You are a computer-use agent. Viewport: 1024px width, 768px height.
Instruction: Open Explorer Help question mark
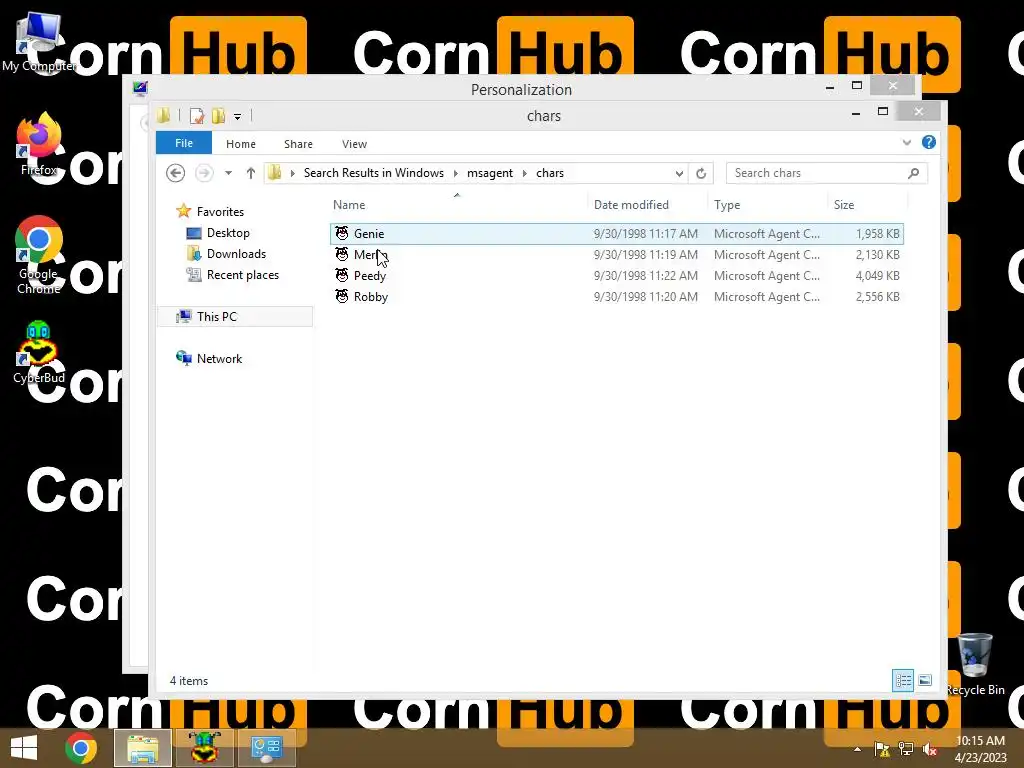928,142
